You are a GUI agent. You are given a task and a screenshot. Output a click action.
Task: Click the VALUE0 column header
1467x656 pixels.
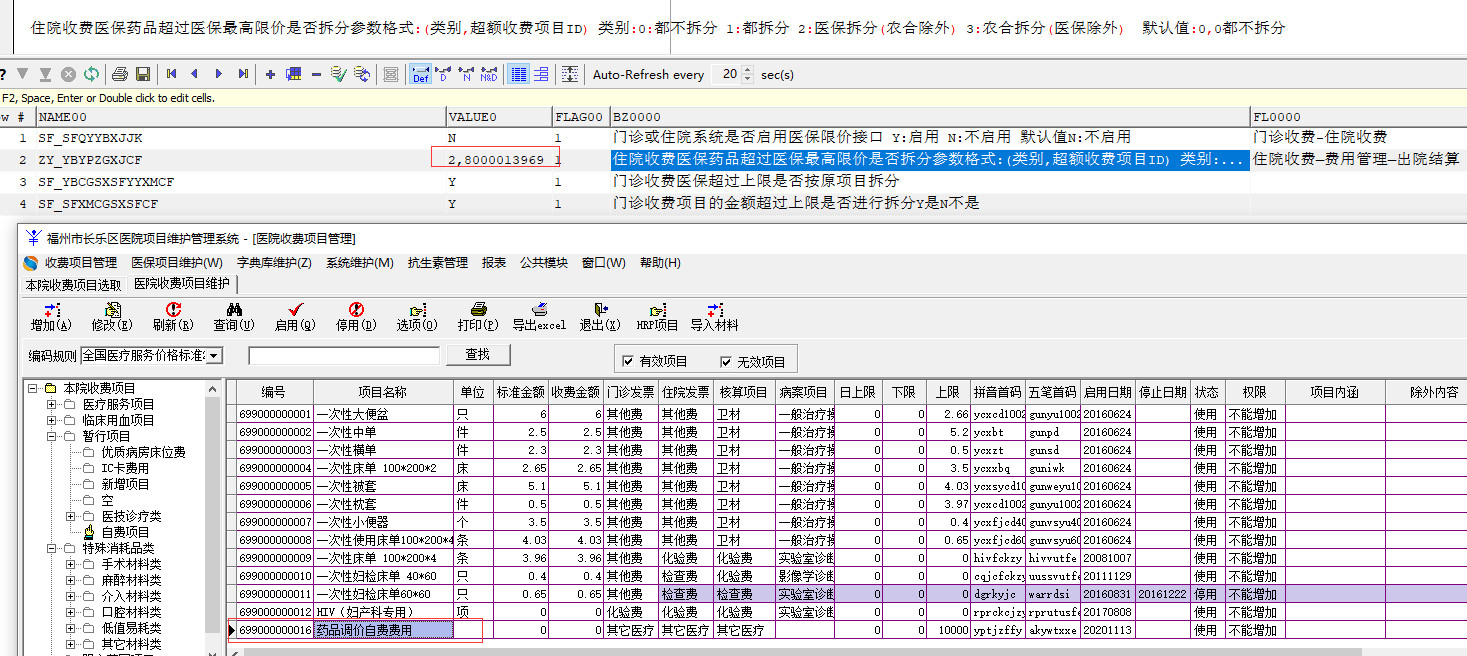(499, 117)
